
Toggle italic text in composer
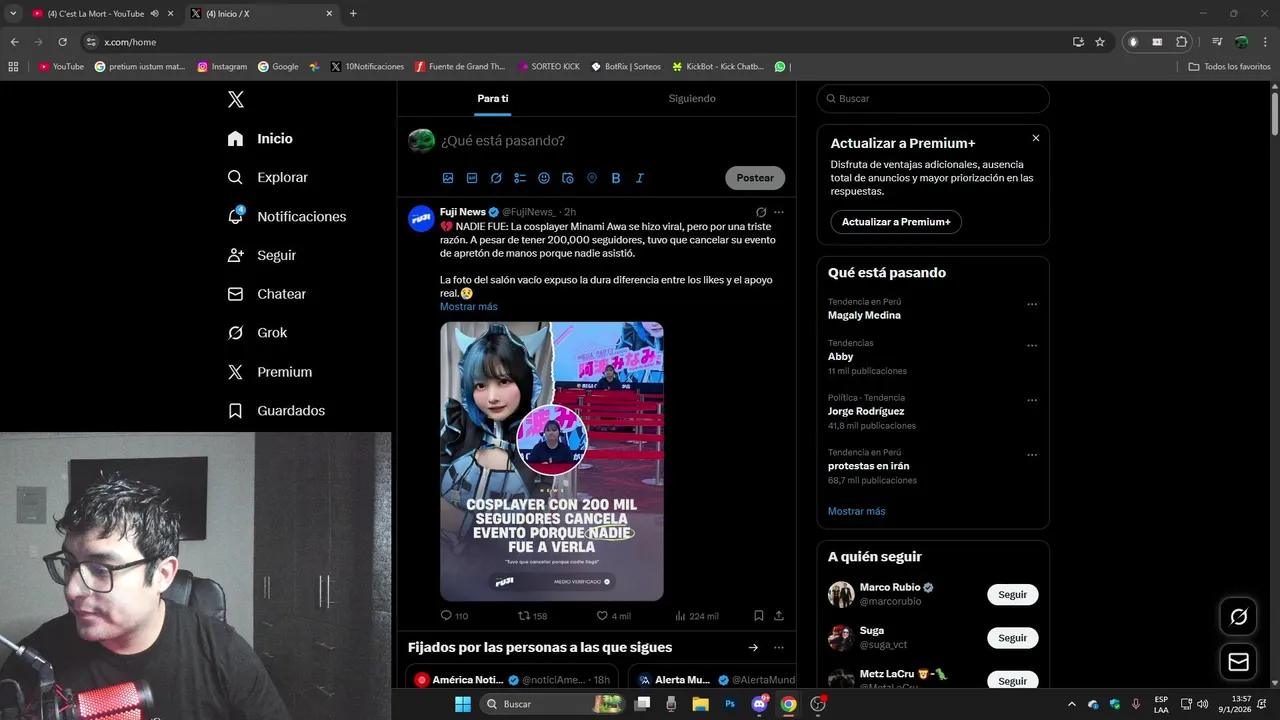640,178
